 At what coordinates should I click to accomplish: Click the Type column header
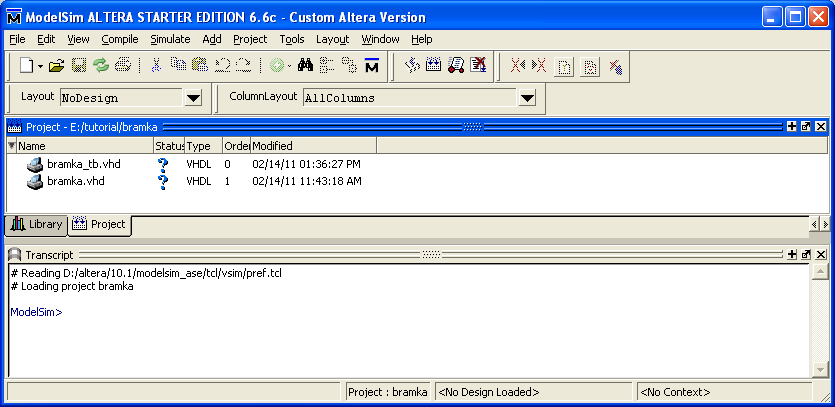(x=203, y=145)
